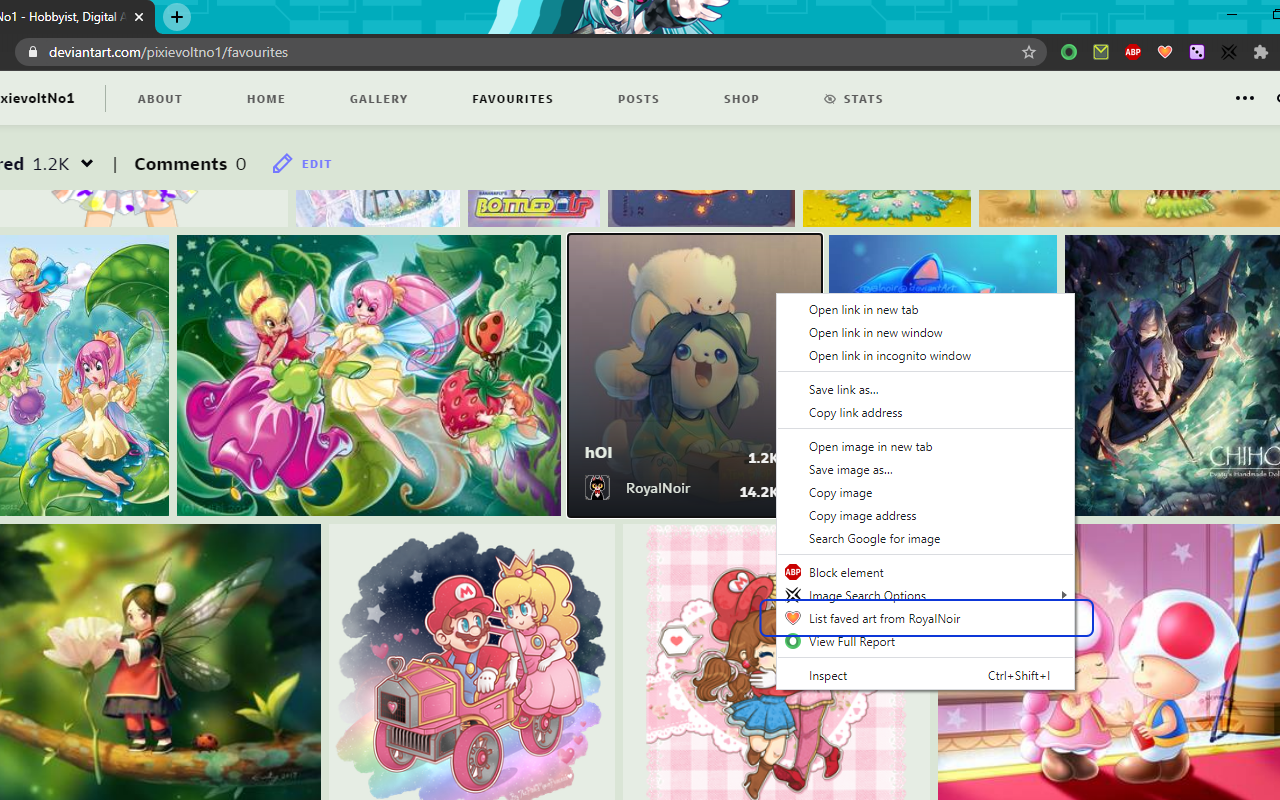Click the Mario and Peach car thumbnail
This screenshot has width=1280, height=800.
pyautogui.click(x=471, y=660)
